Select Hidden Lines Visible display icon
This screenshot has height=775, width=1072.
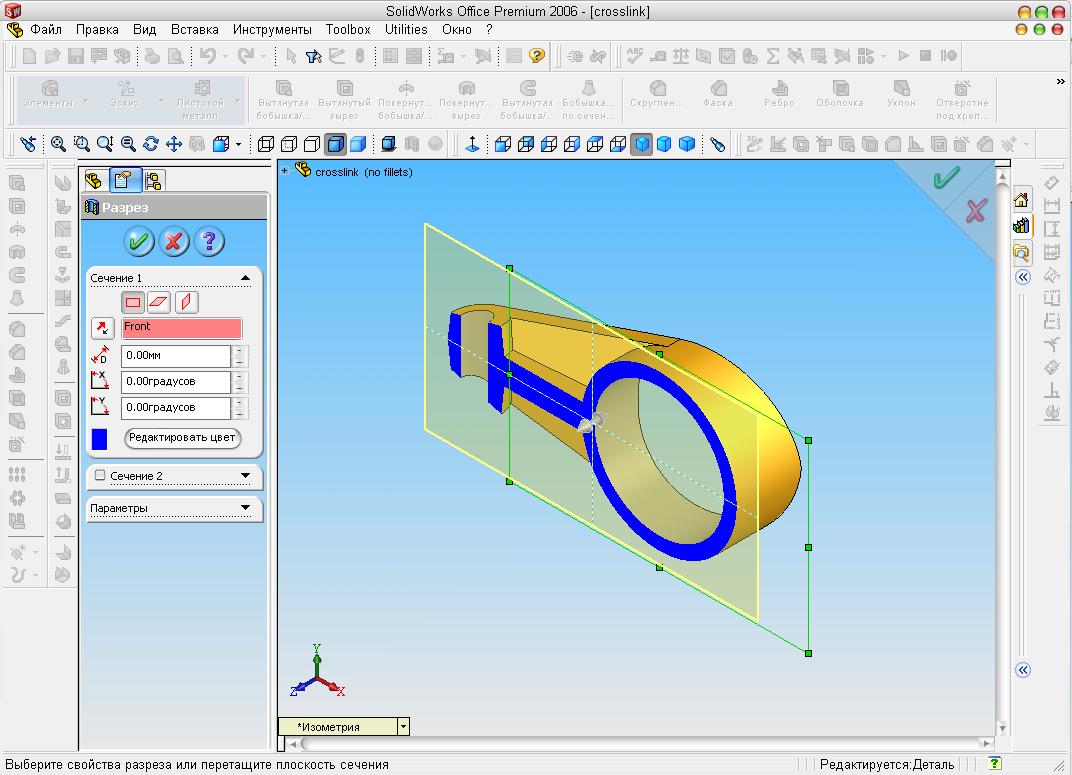[x=289, y=144]
